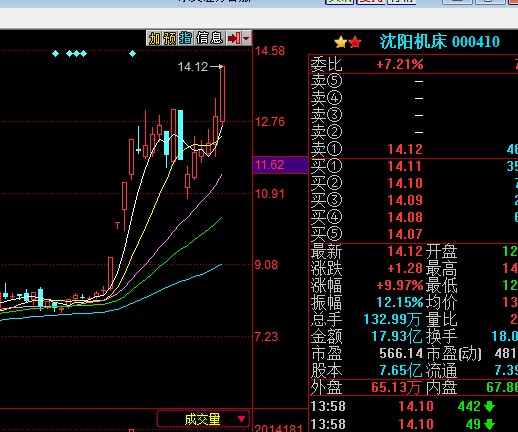The width and height of the screenshot is (518, 432).
Task: Click the 内盘 label
Action: pos(442,388)
